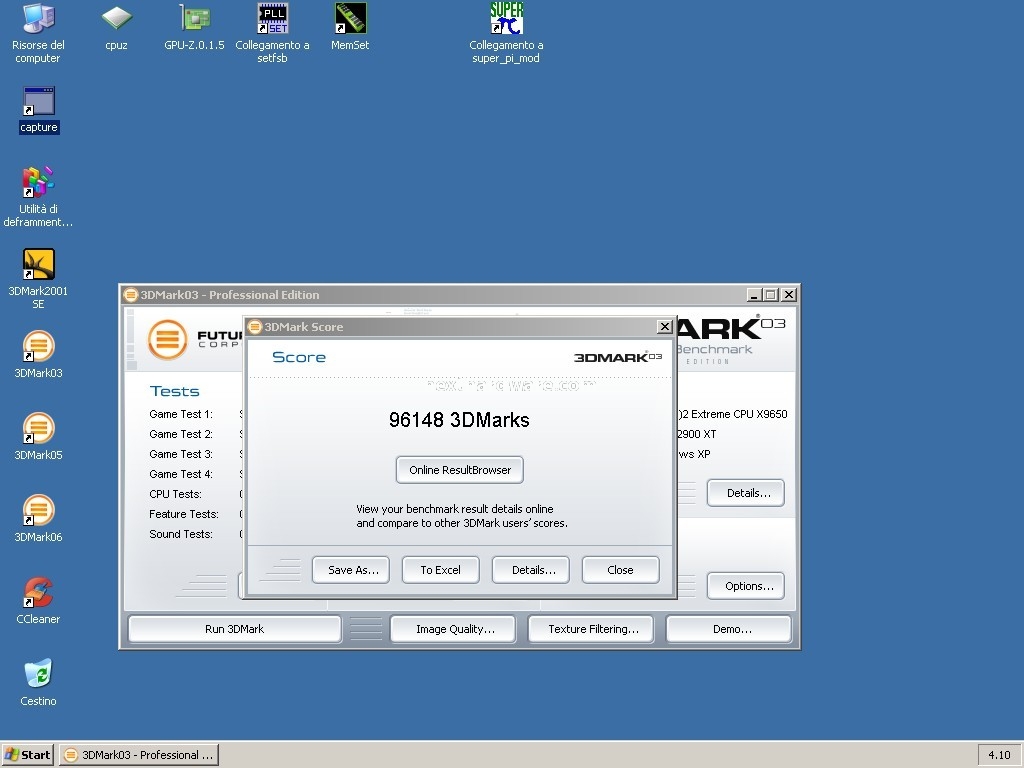
Task: Open the GPU-Z.0.1.5 desktop icon
Action: [194, 27]
